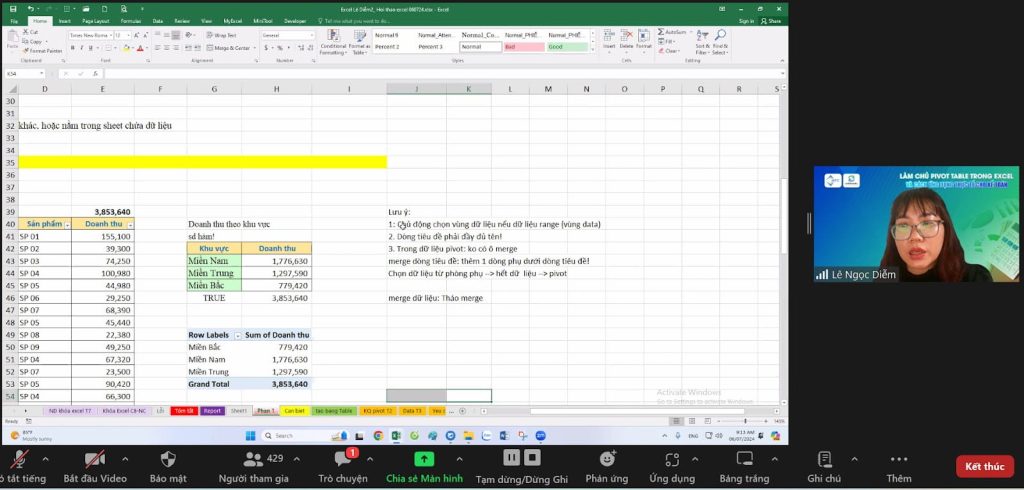1024x490 pixels.
Task: Apply percent style
Action: [280, 48]
